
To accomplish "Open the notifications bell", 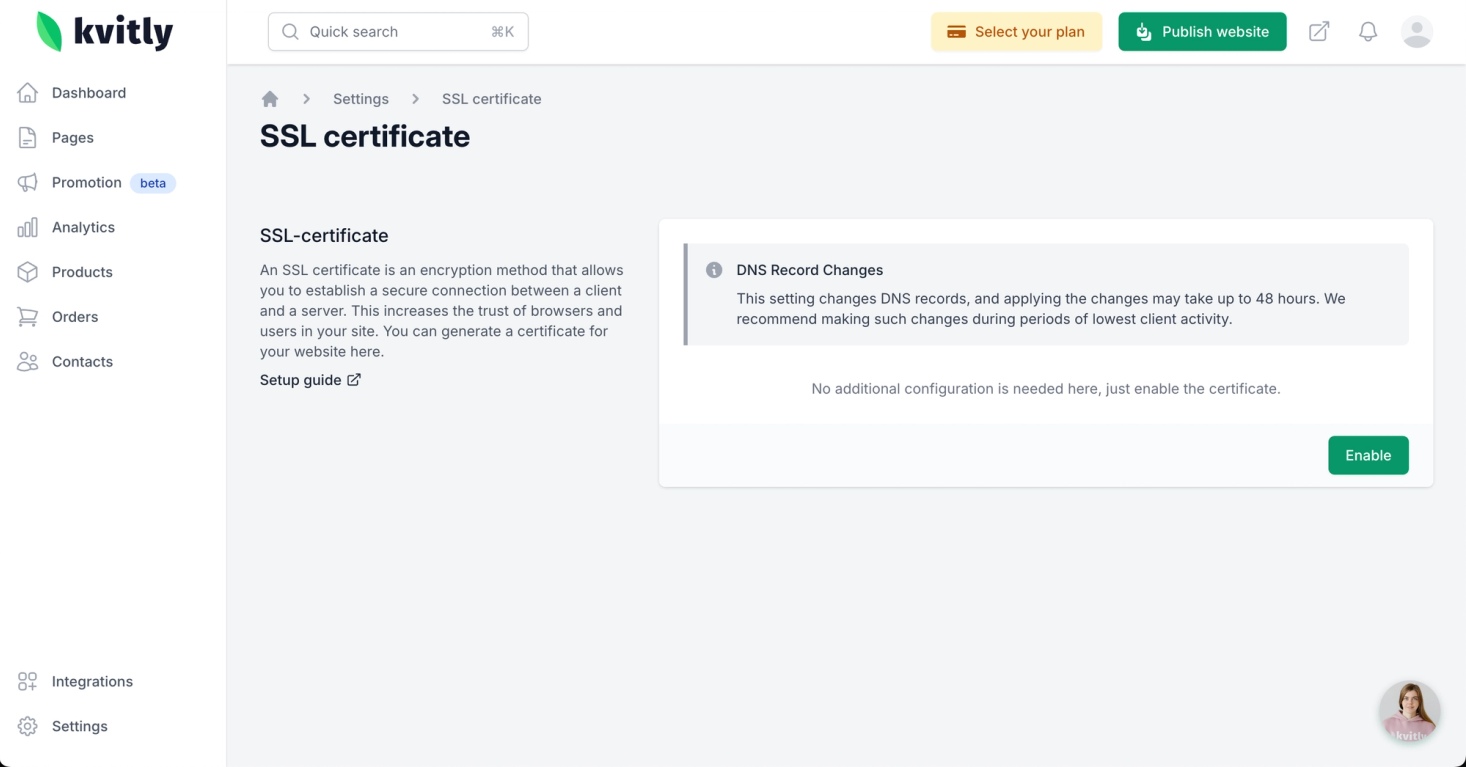I will pos(1368,32).
